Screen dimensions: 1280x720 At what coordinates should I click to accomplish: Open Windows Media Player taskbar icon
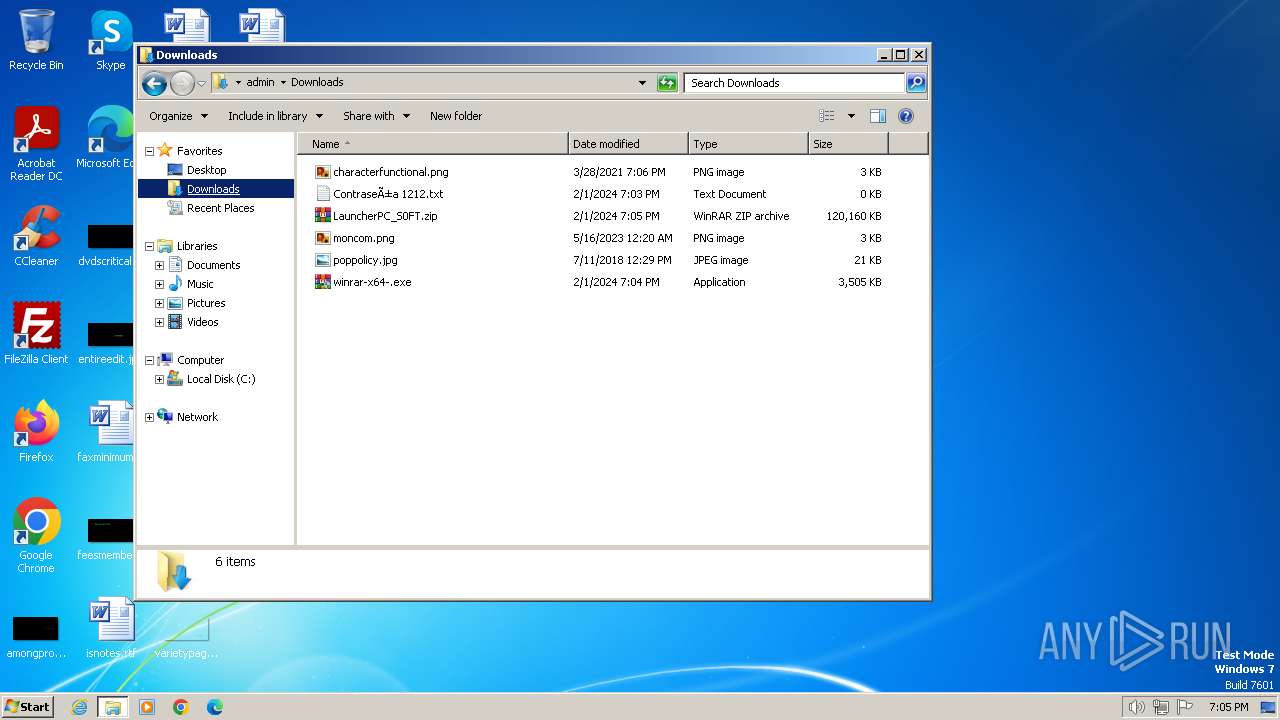click(147, 707)
